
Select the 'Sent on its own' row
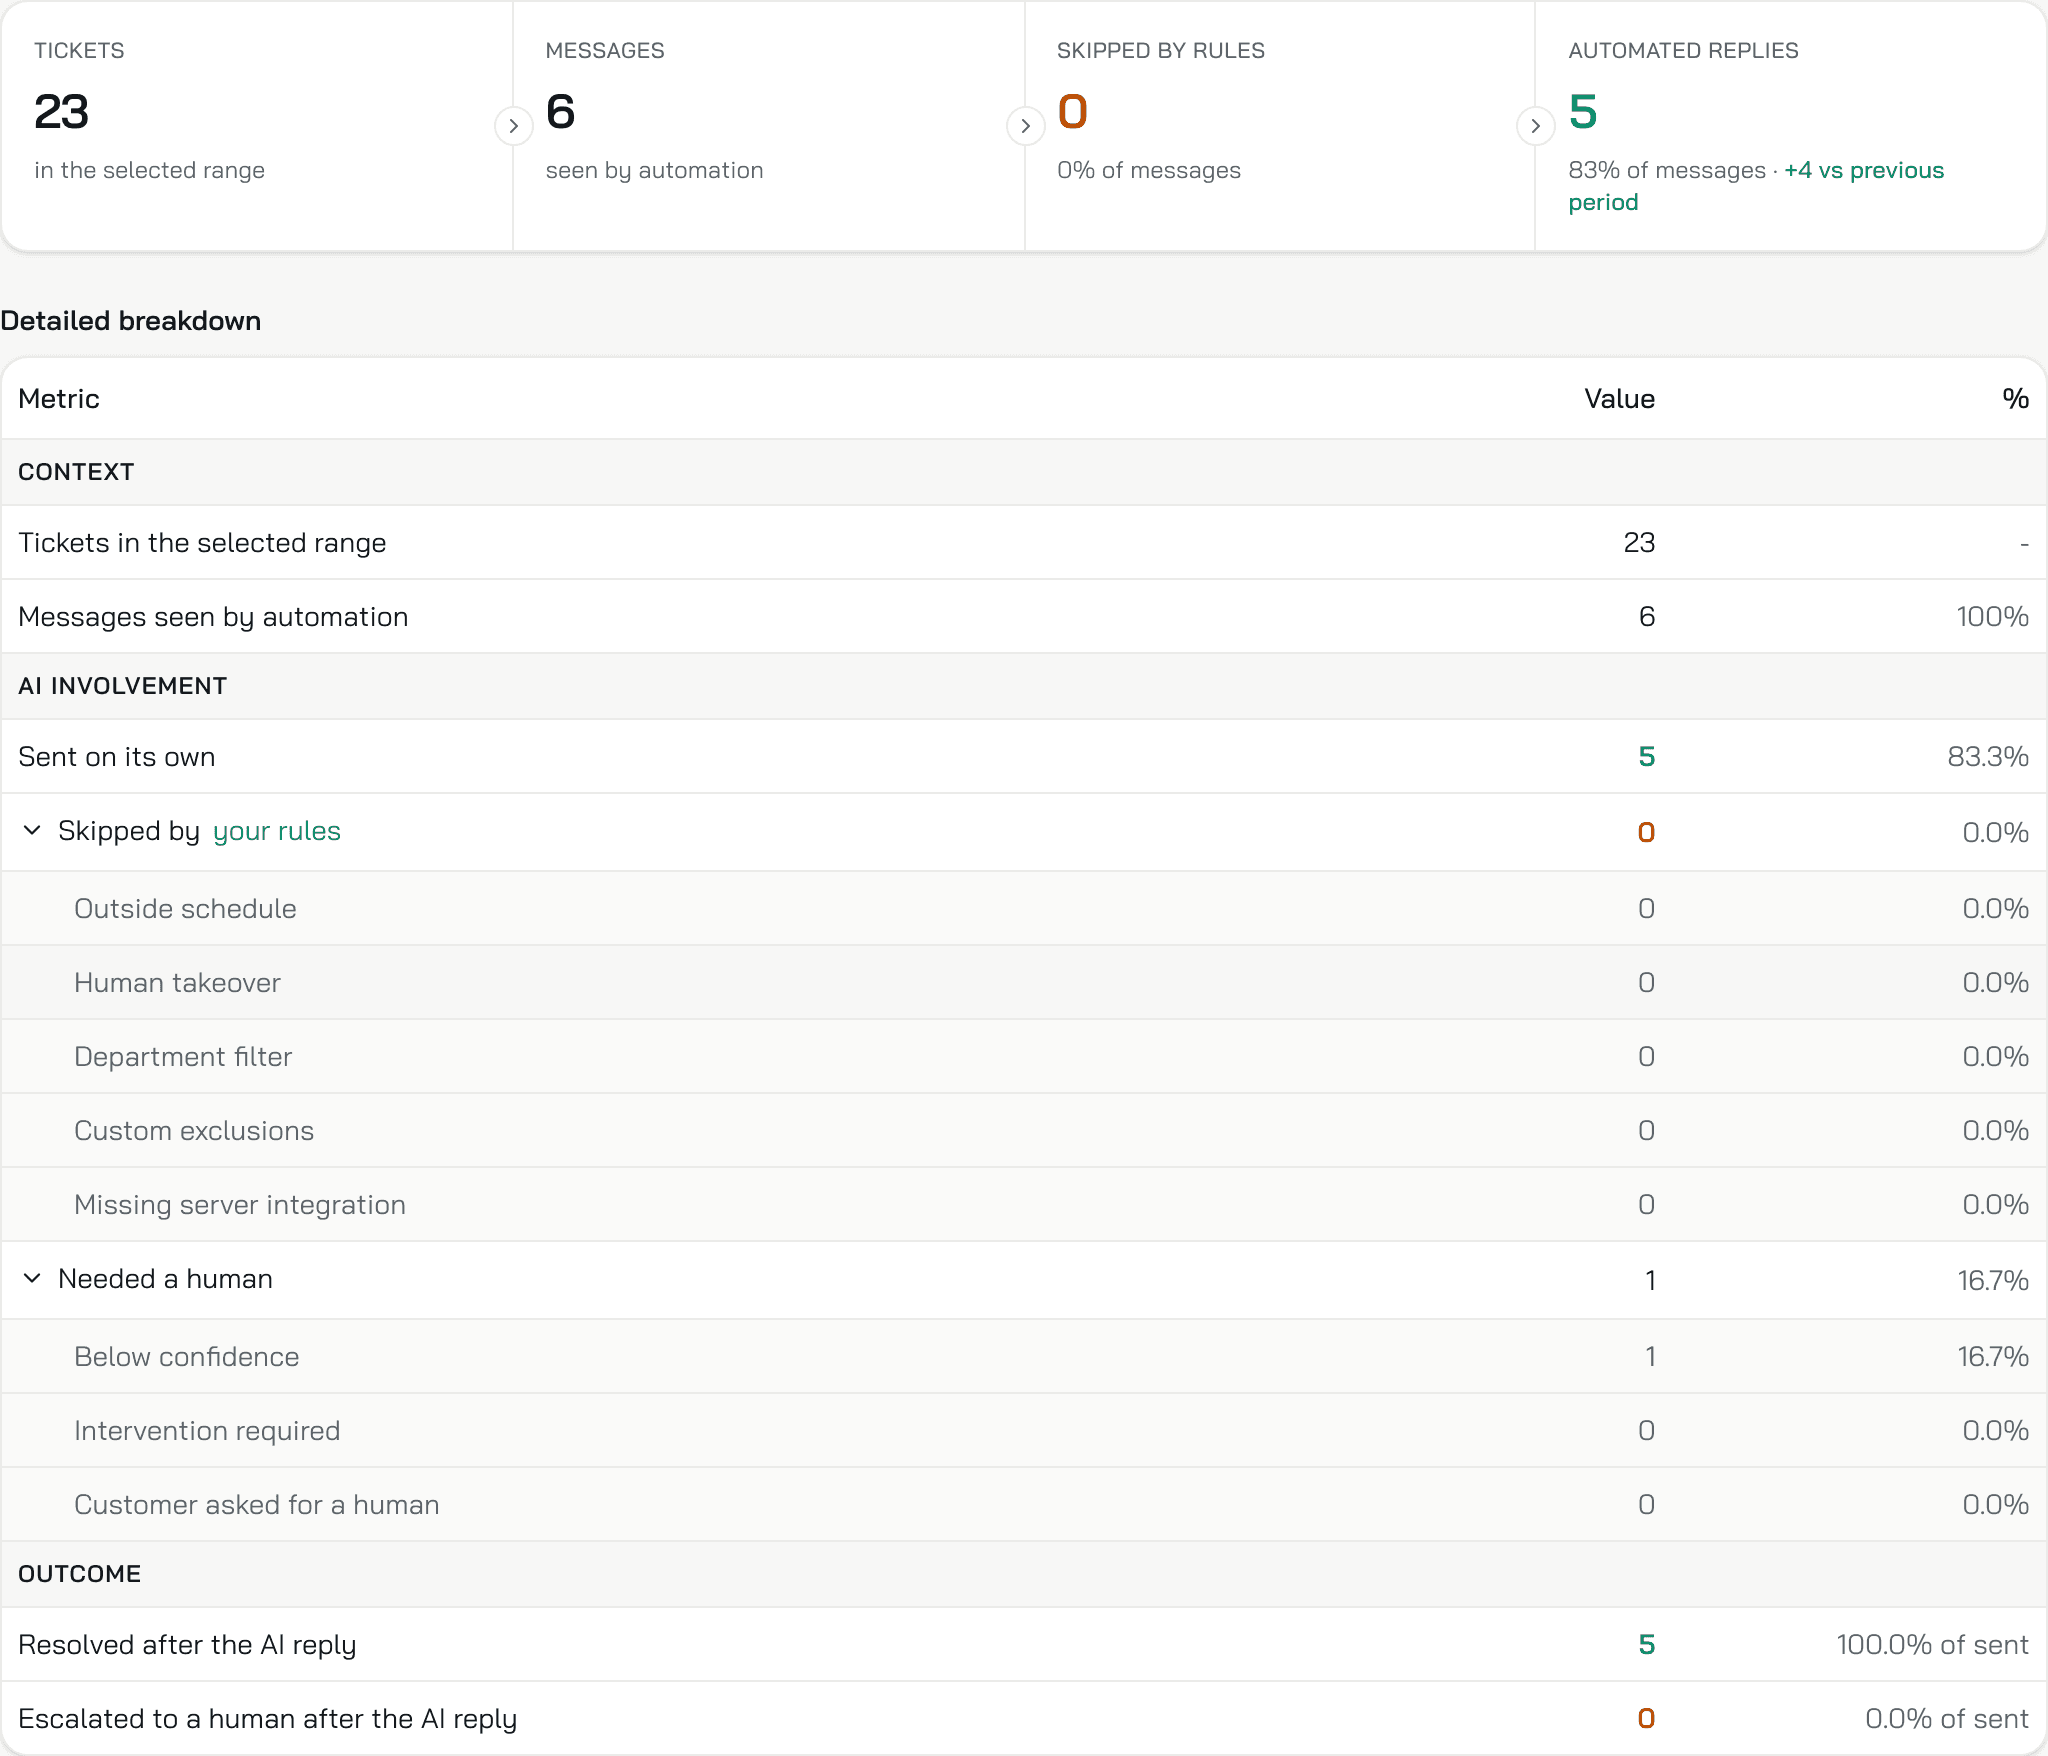1024,757
